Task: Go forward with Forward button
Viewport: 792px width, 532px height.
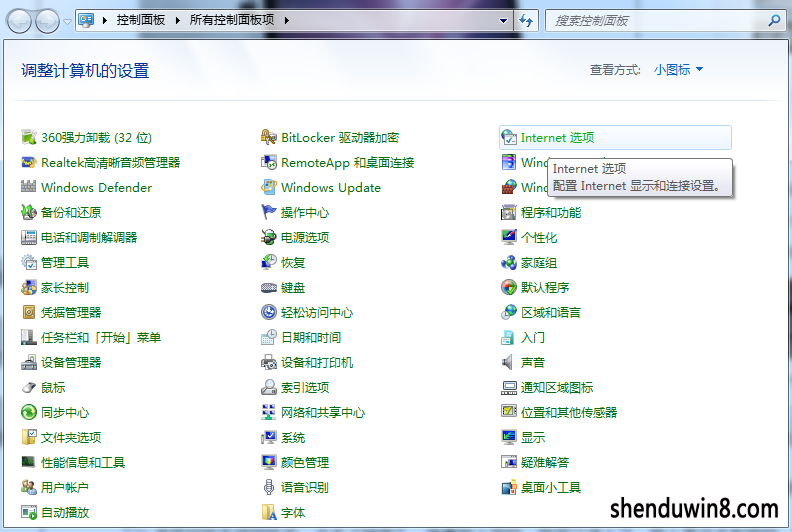Action: (47, 21)
